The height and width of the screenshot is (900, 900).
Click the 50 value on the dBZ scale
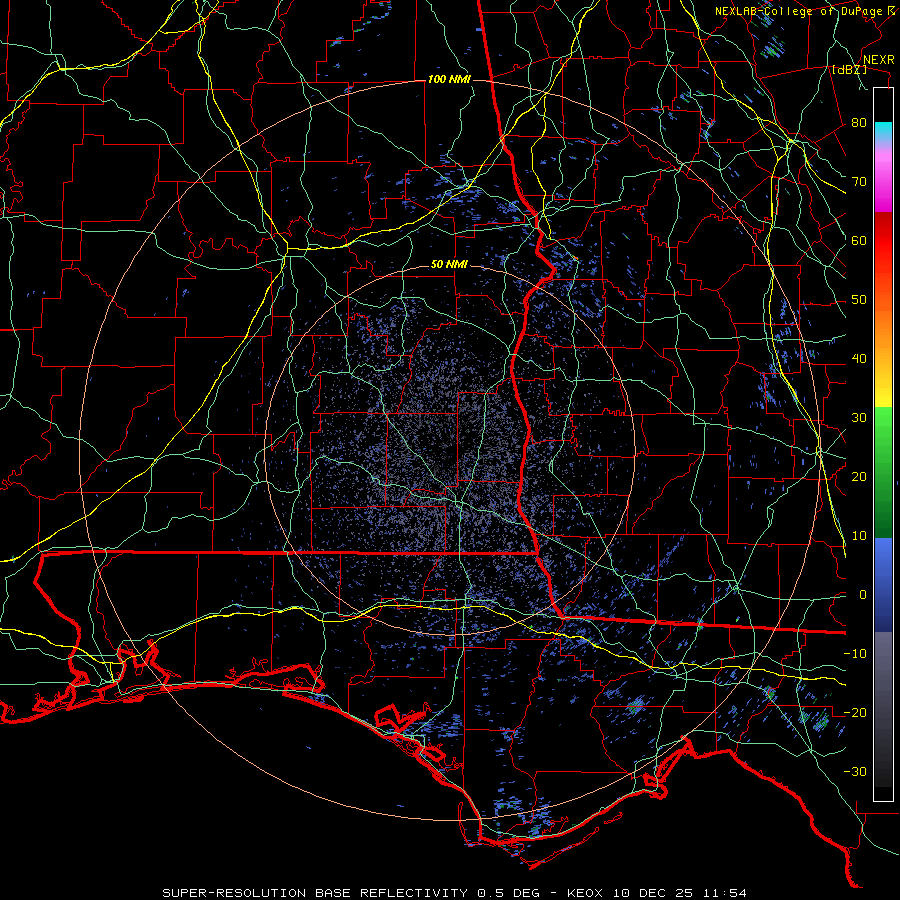(x=859, y=300)
